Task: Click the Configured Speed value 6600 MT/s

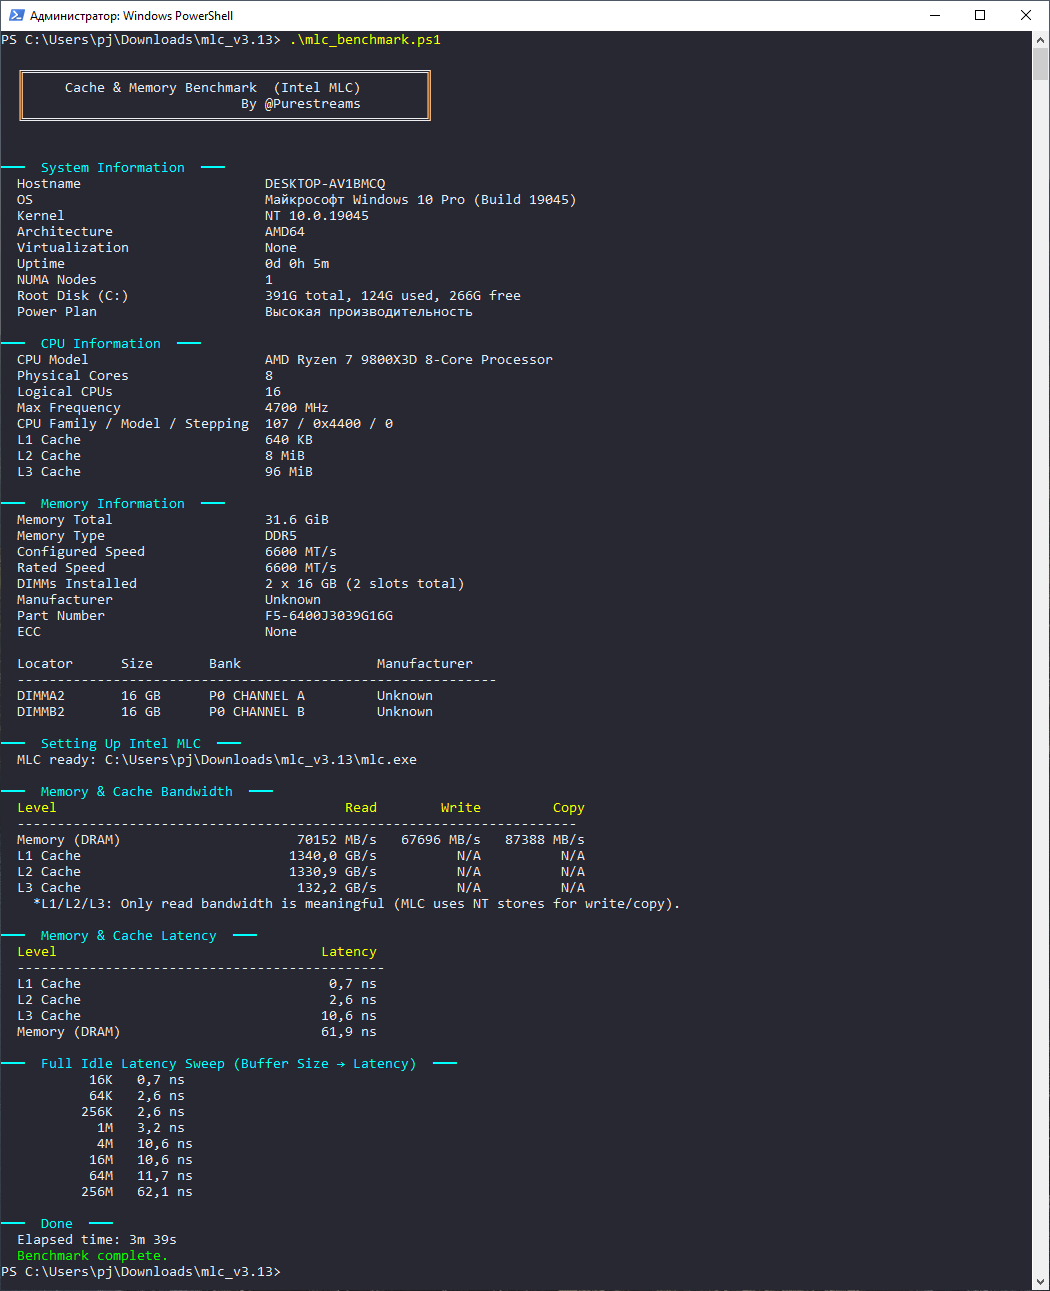Action: (301, 552)
